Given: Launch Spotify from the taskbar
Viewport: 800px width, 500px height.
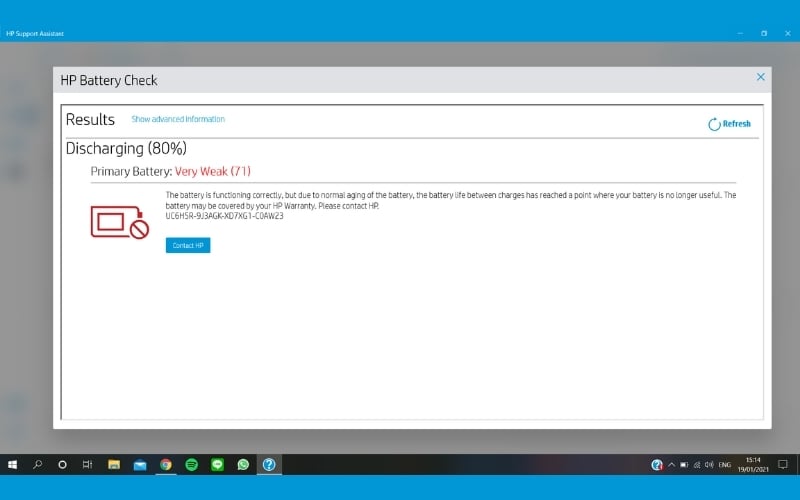Looking at the screenshot, I should pos(191,465).
